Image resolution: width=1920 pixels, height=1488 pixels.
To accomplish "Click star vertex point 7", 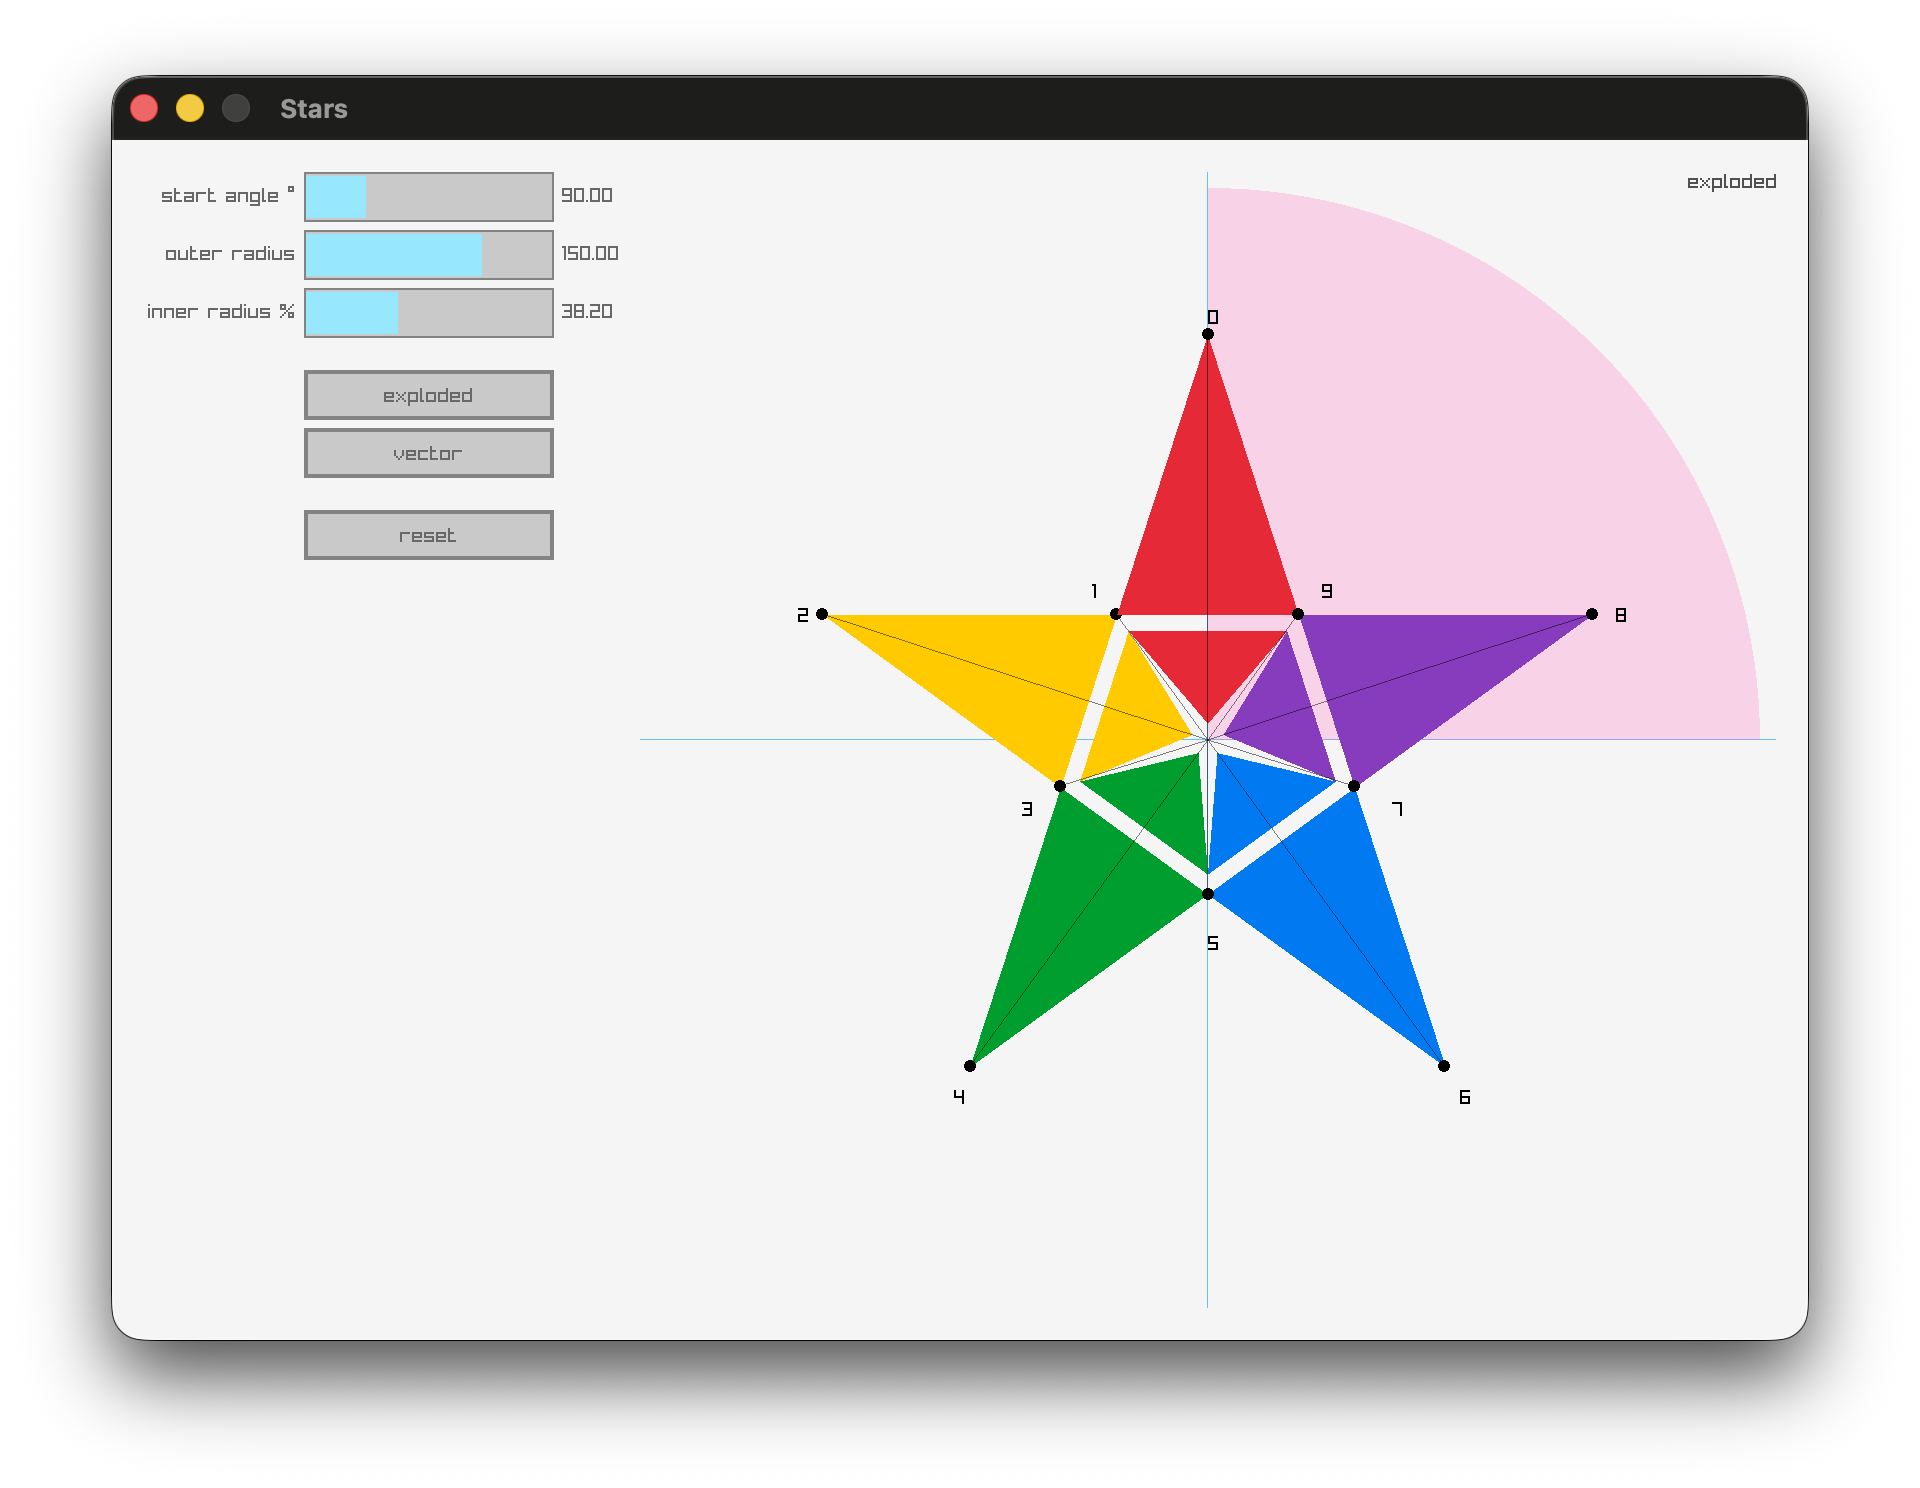I will click(1354, 786).
